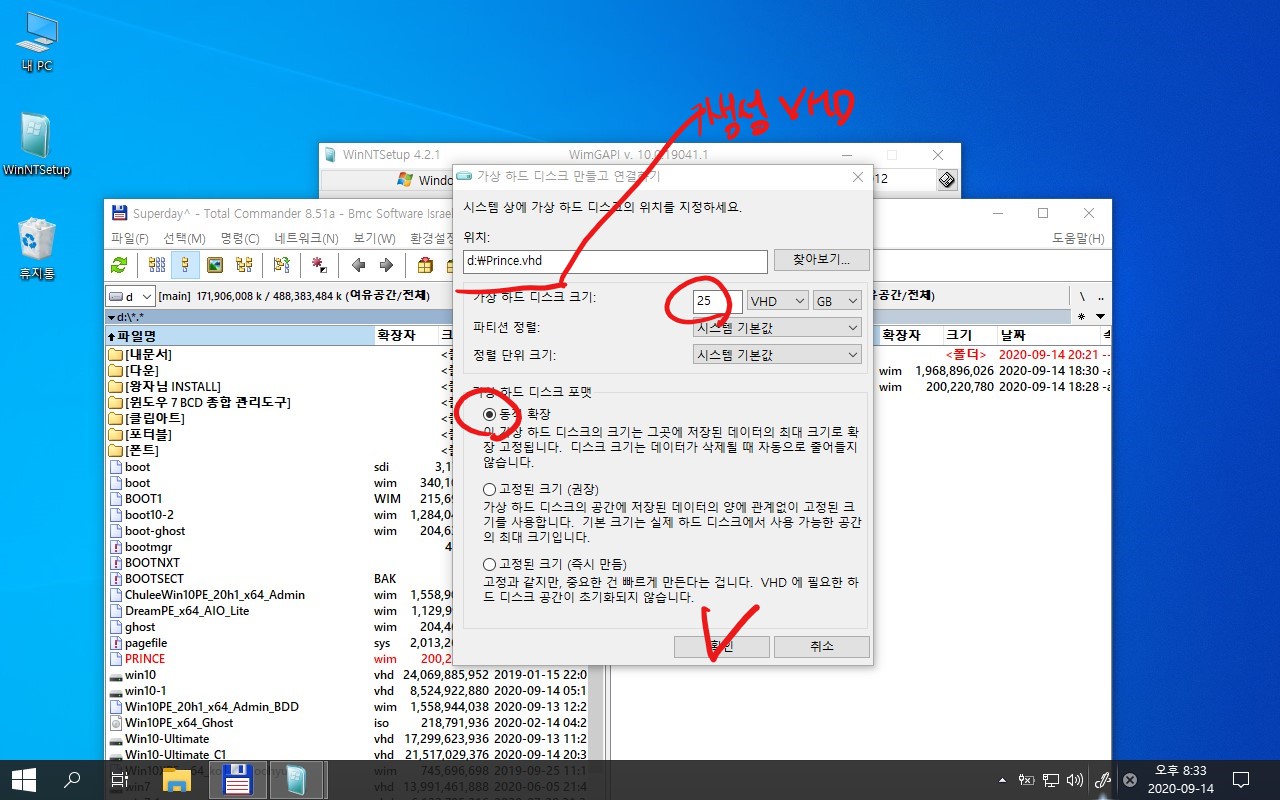Click the taskbar search magnifier icon

click(x=72, y=780)
